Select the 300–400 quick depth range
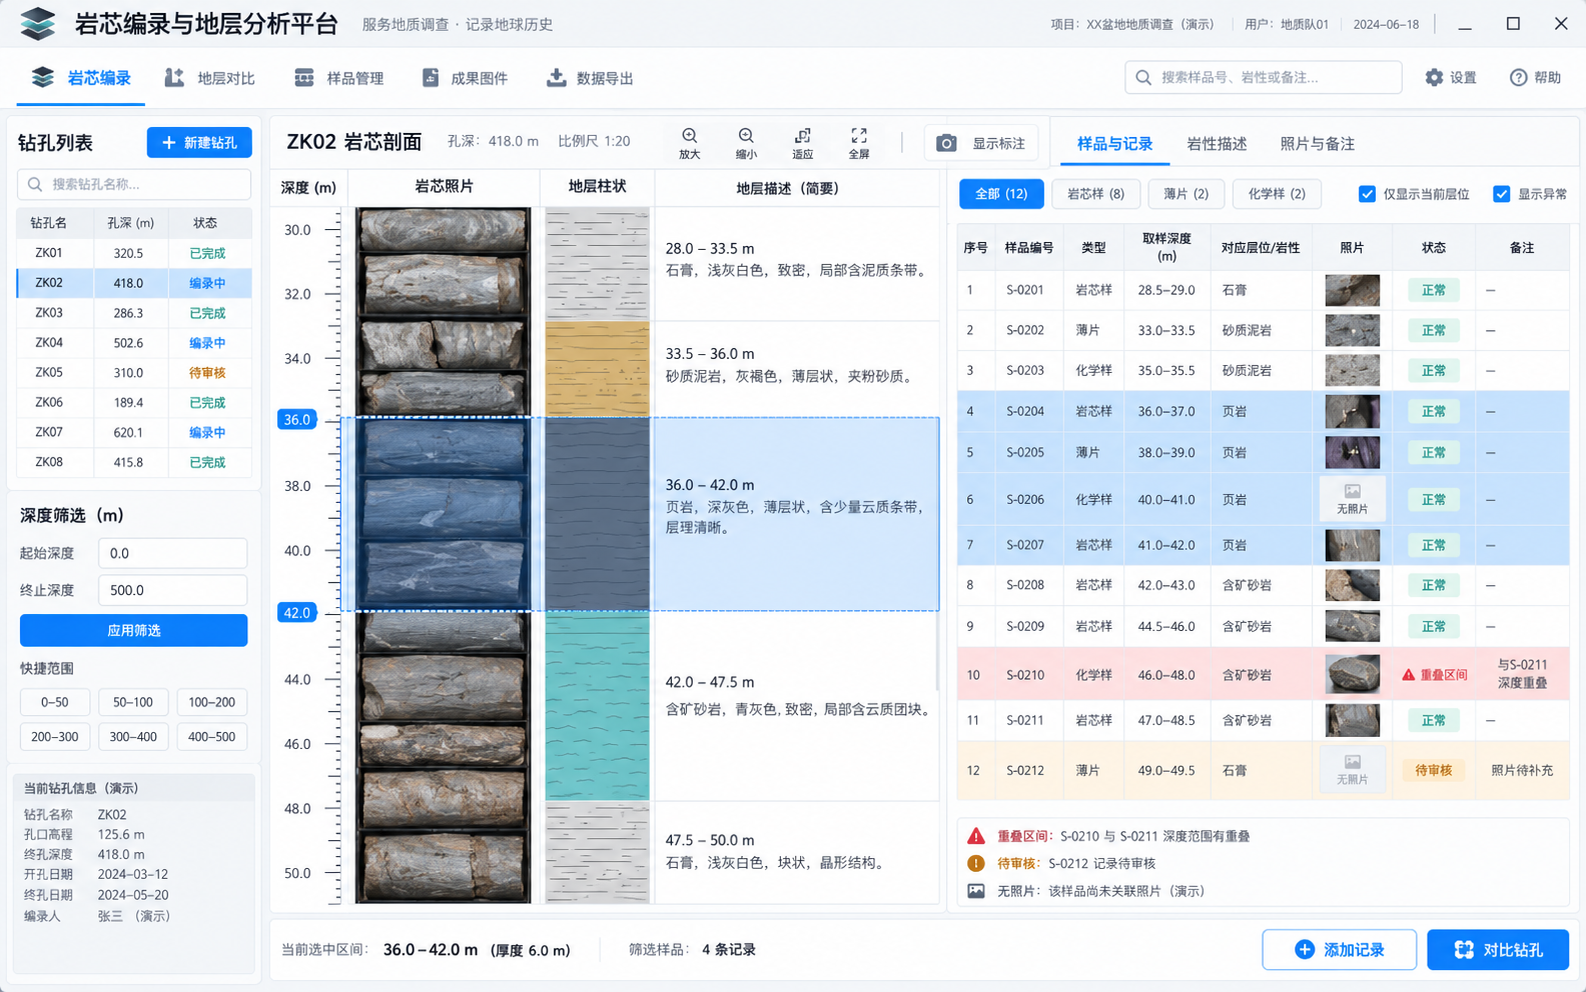1586x992 pixels. point(133,737)
